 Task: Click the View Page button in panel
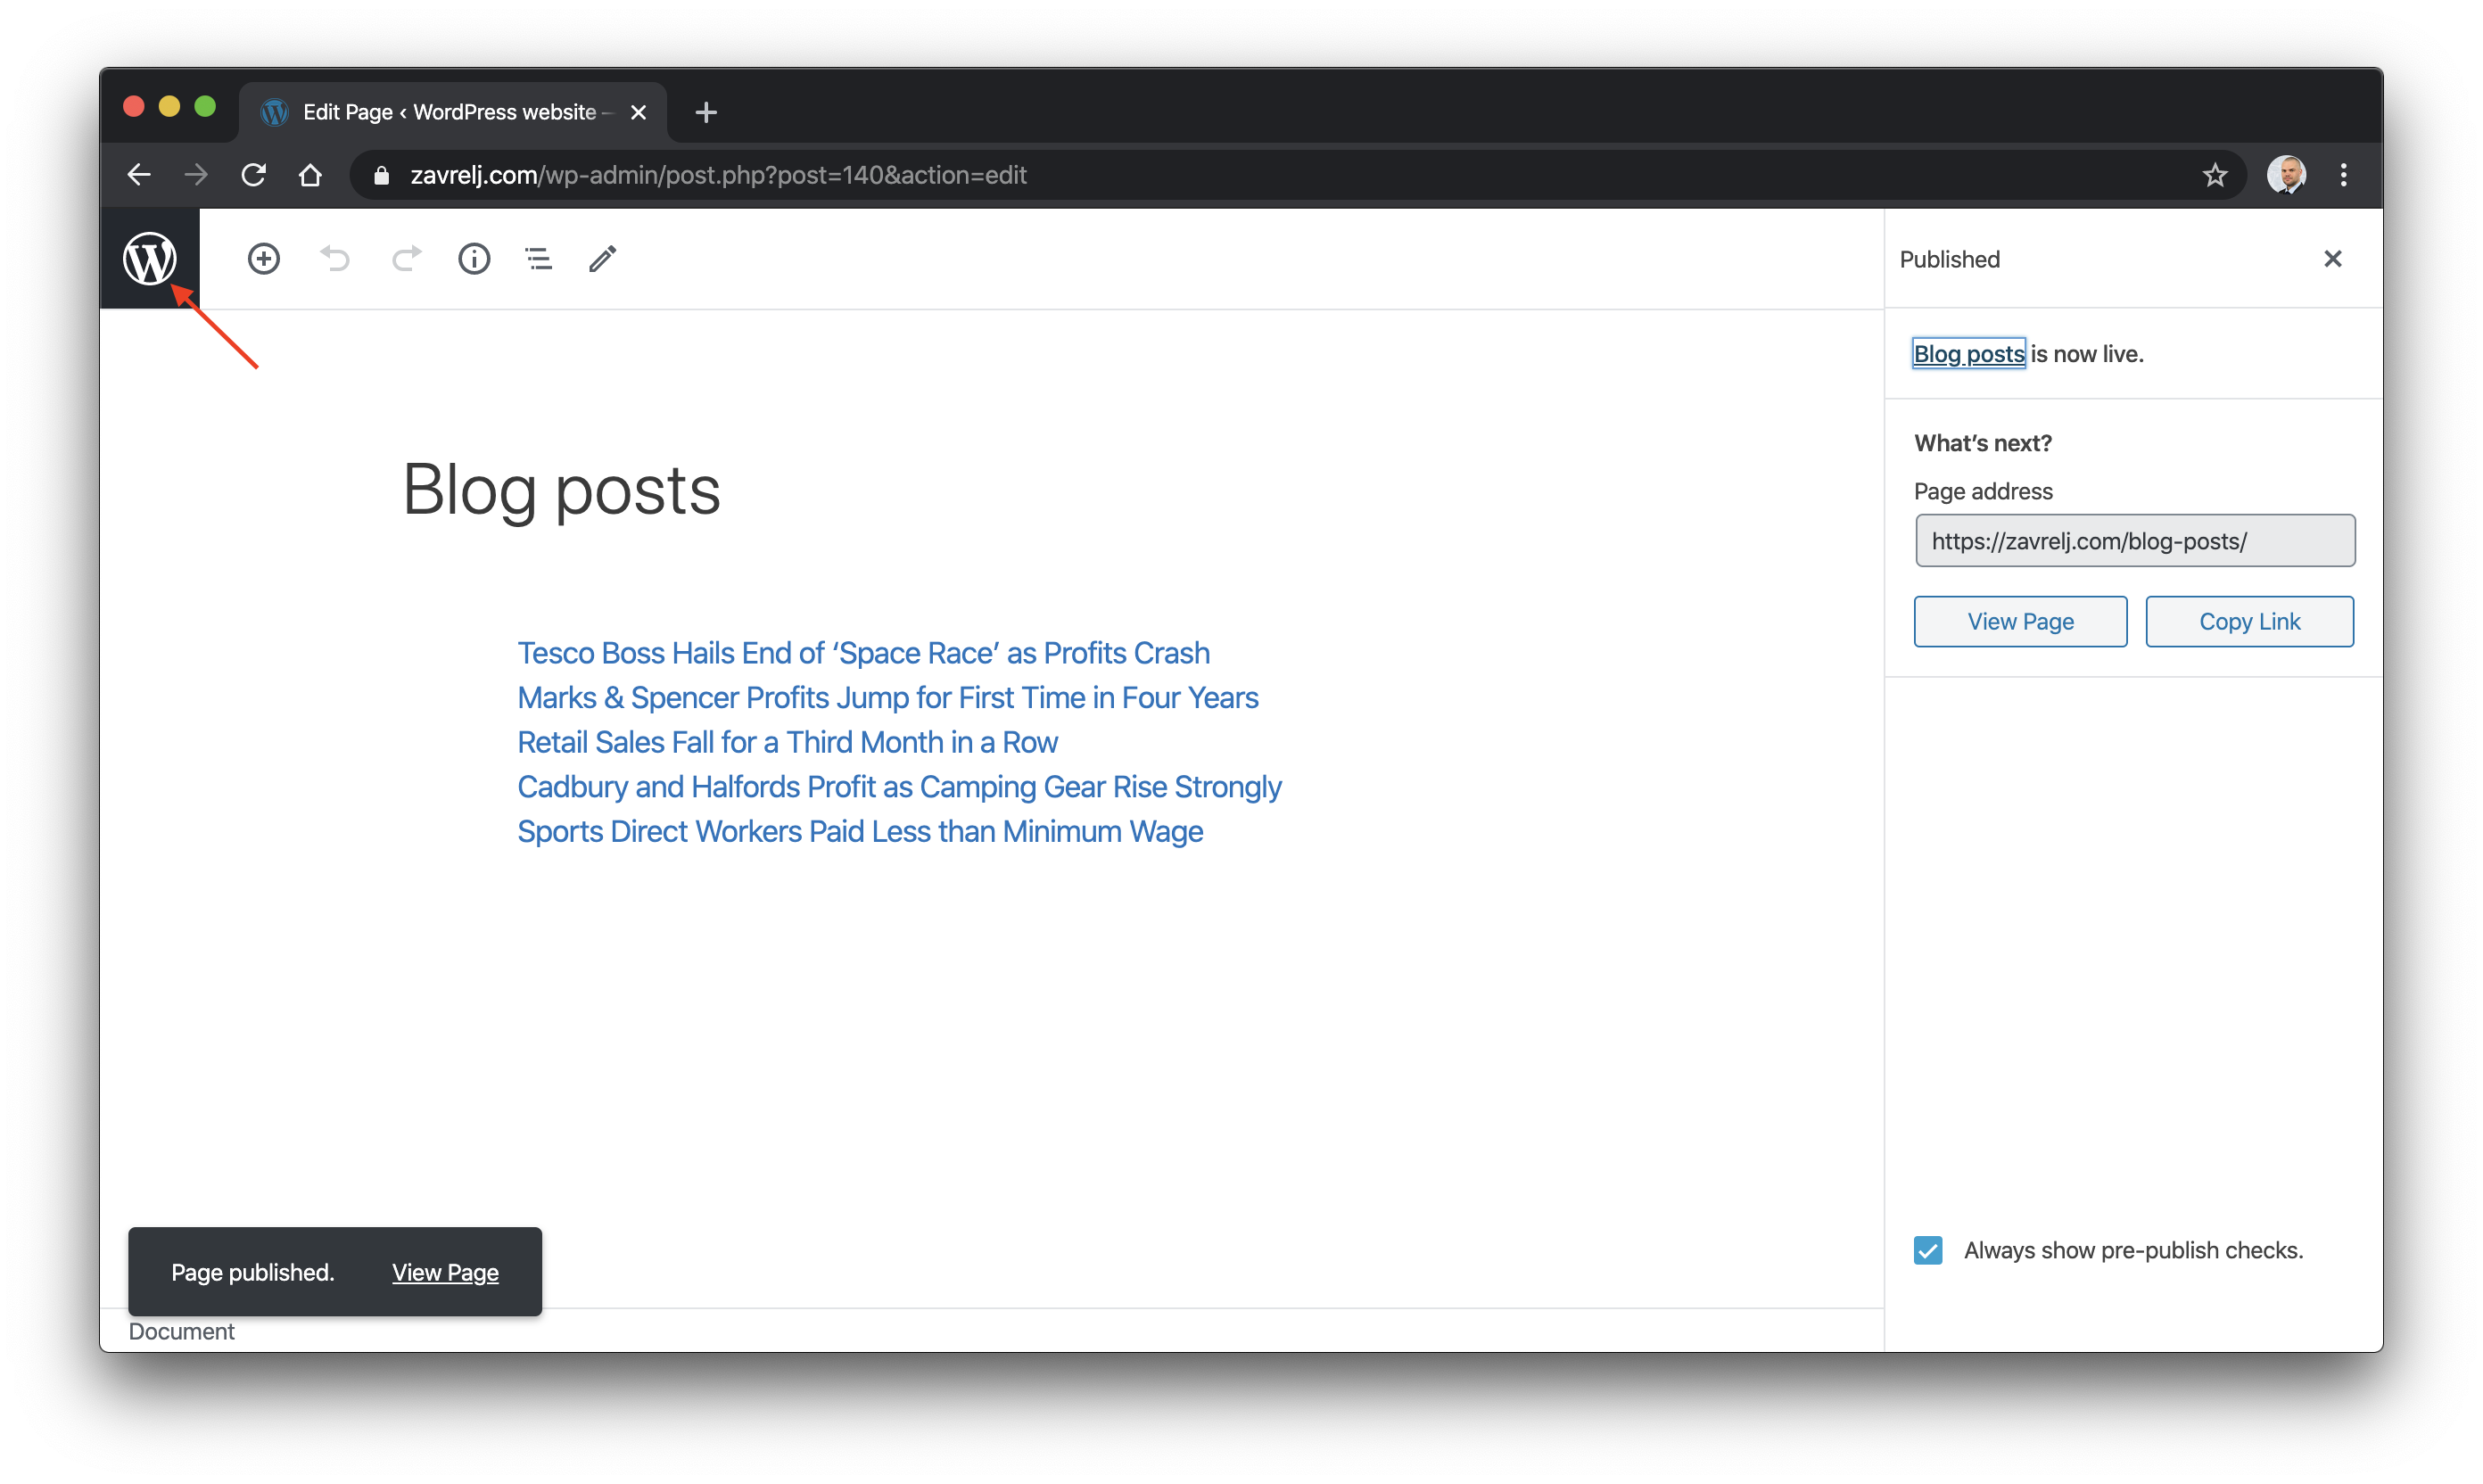click(2020, 621)
